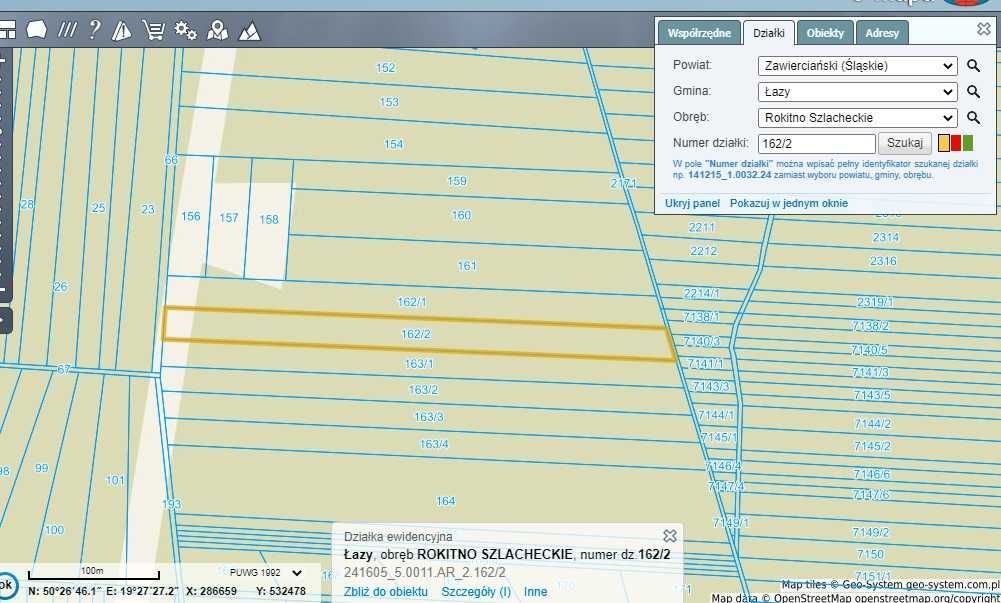Click the polygon area selection tool icon
The height and width of the screenshot is (603, 1001).
coord(36,30)
